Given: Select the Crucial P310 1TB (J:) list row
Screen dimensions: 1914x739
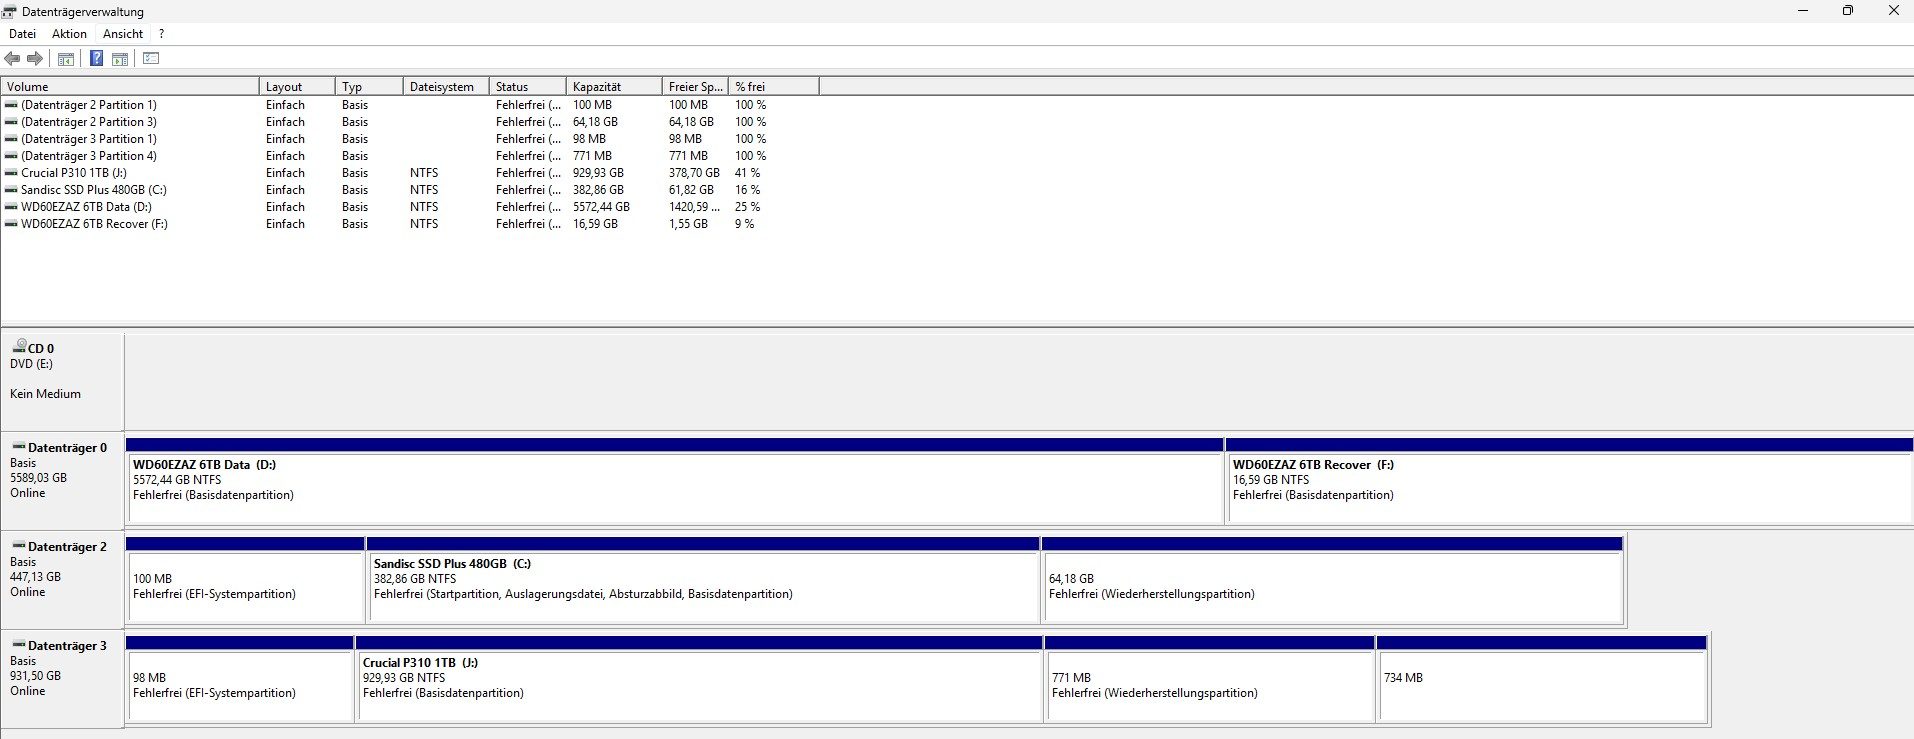Looking at the screenshot, I should [410, 173].
